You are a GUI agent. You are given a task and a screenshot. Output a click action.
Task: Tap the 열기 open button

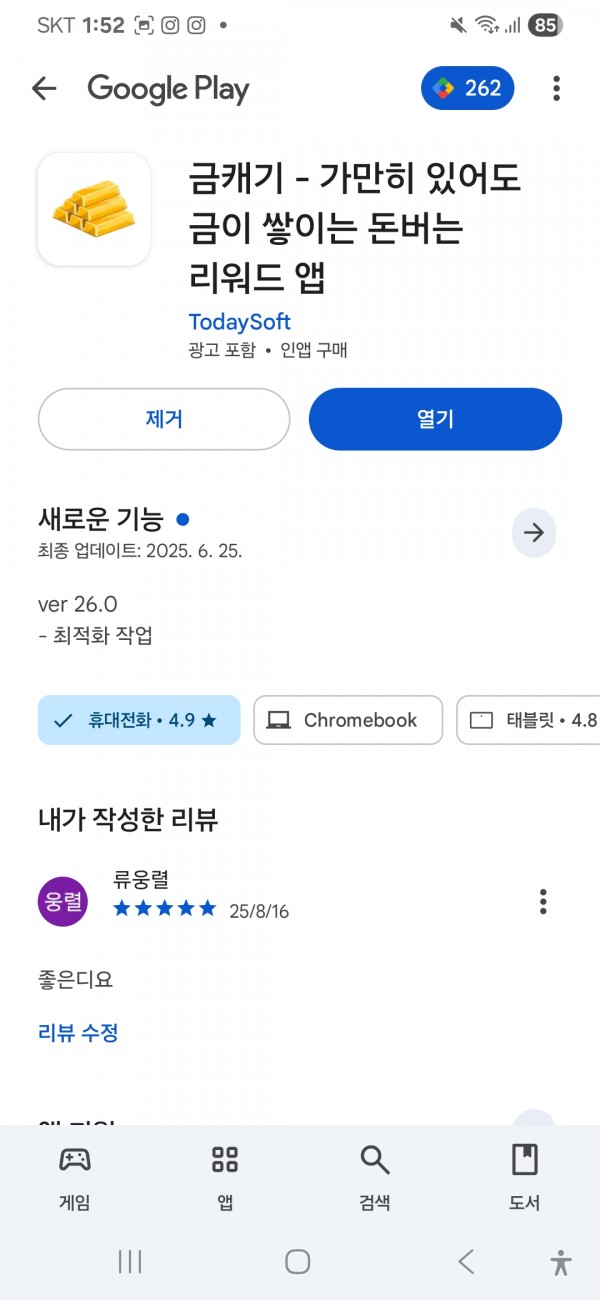click(435, 419)
